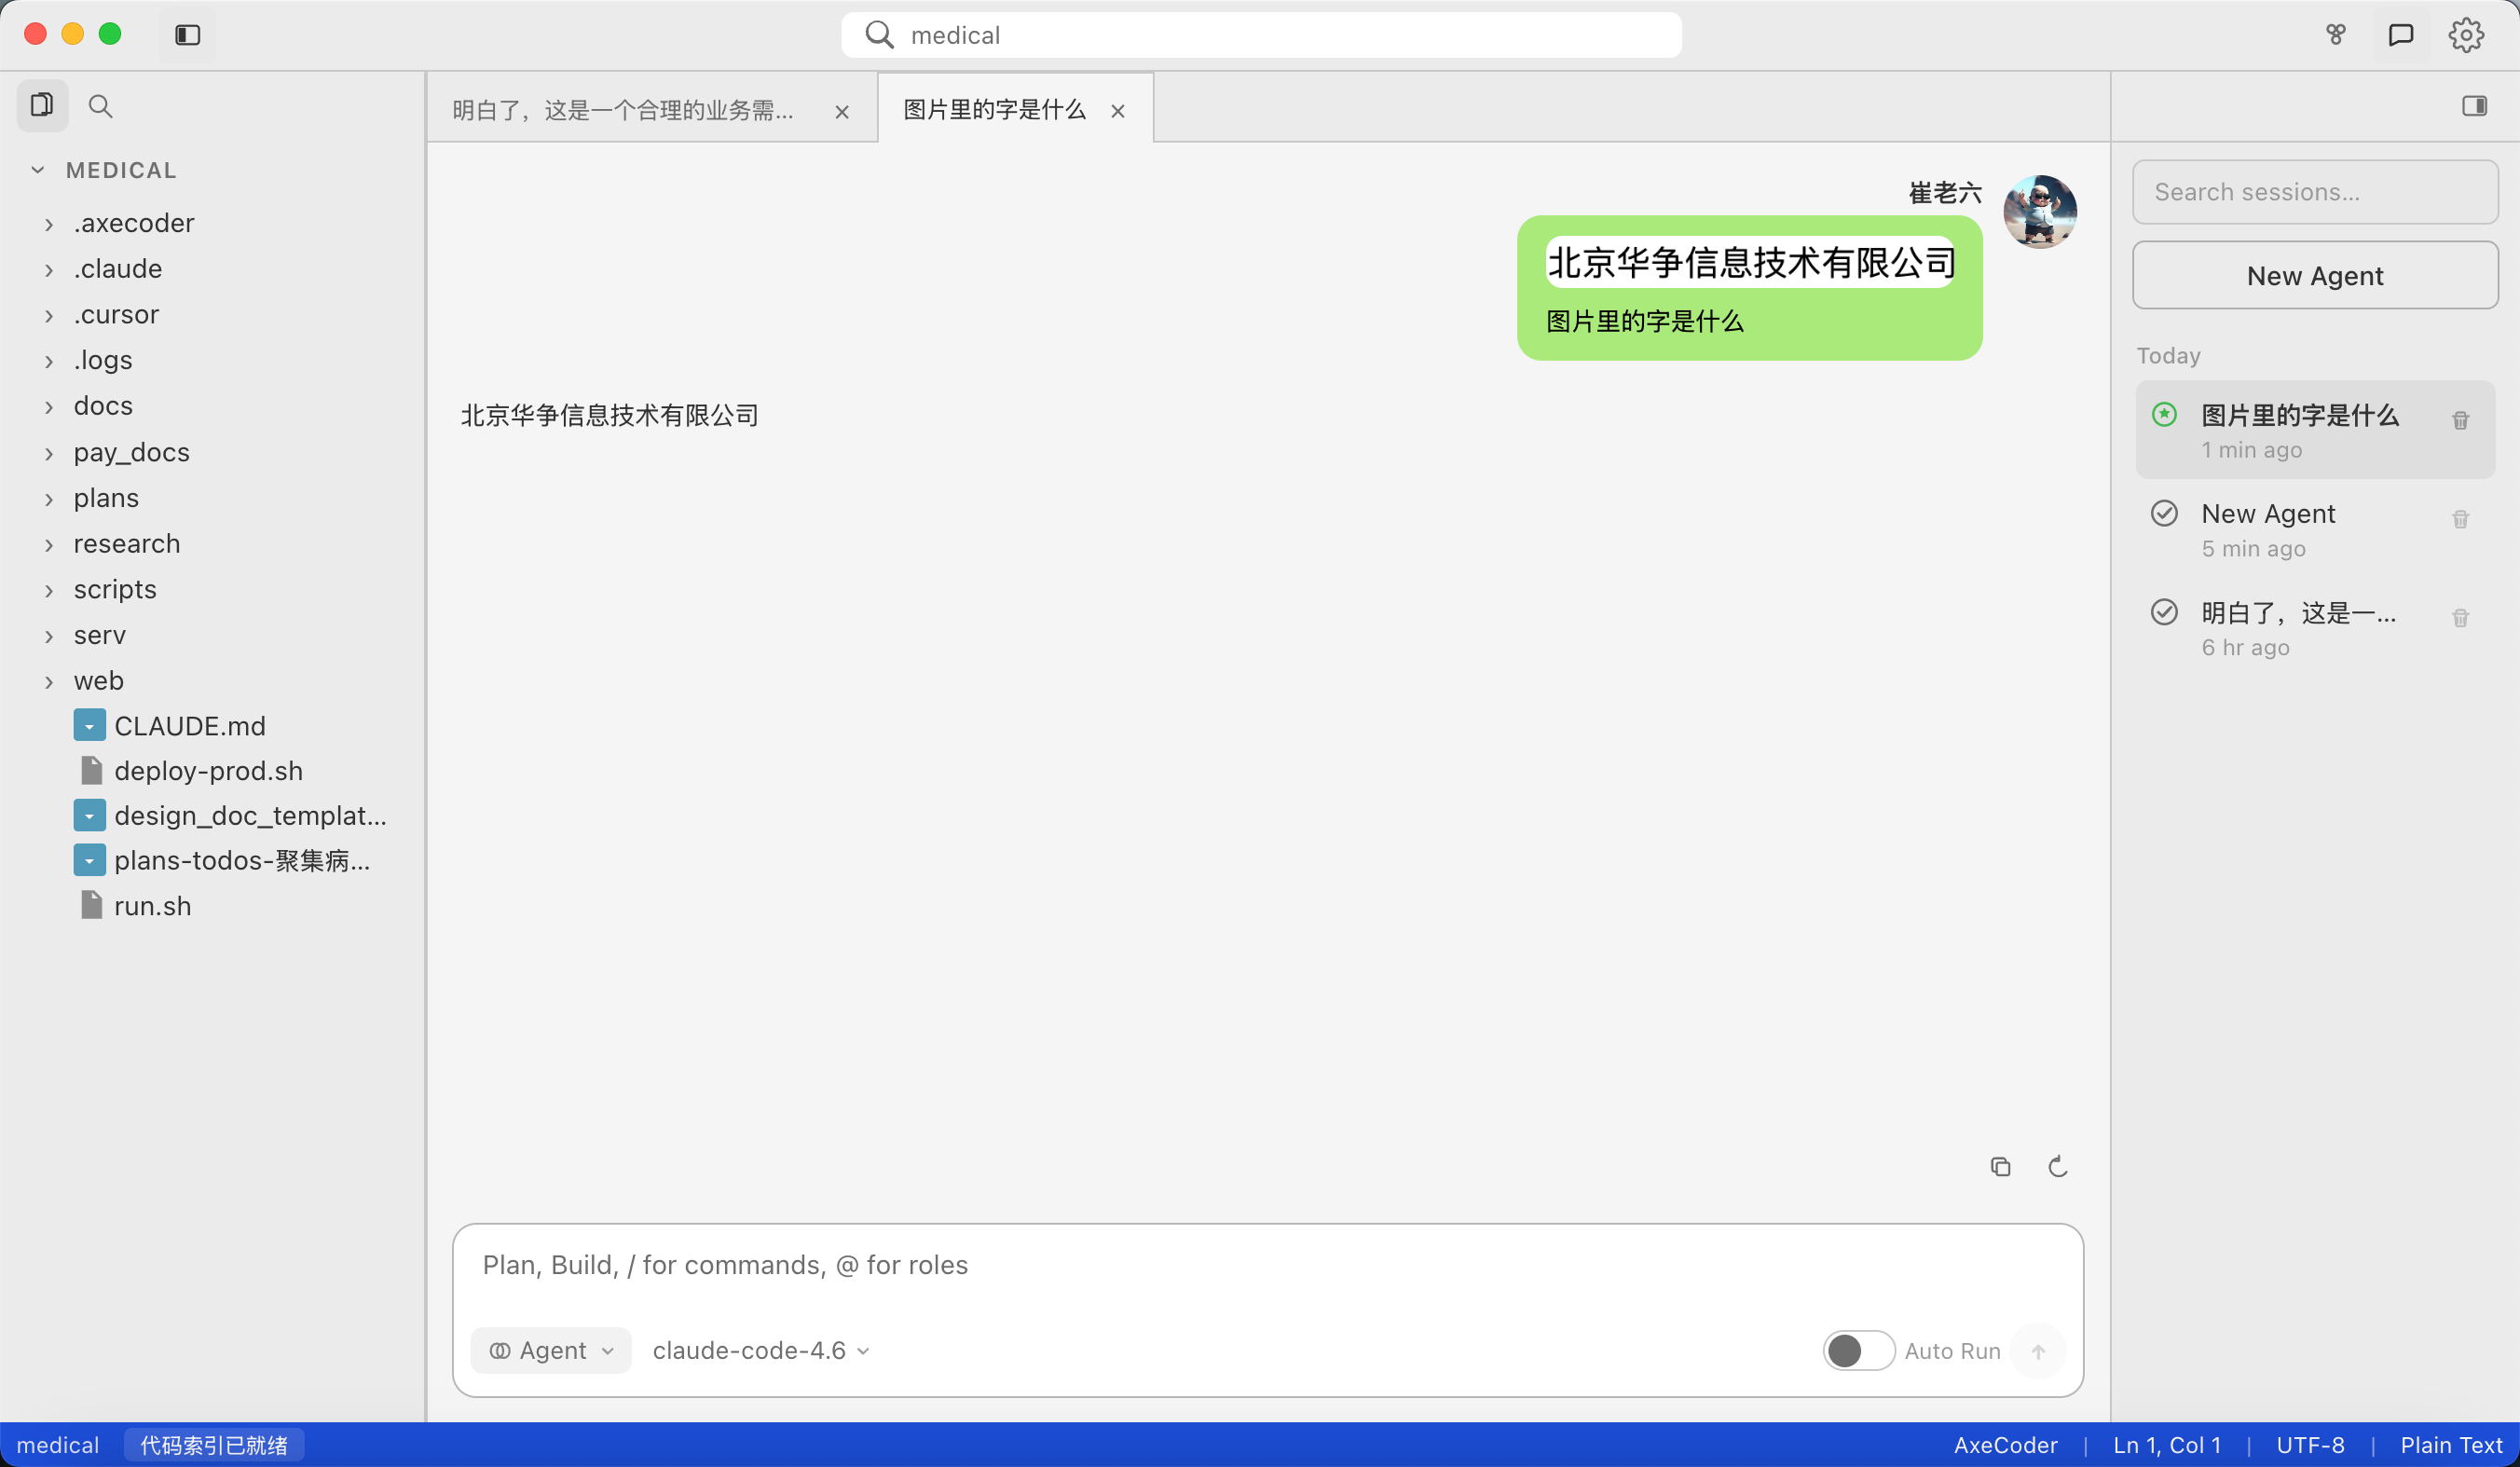The height and width of the screenshot is (1467, 2520).
Task: Open the New Agent session from 5 min ago
Action: pyautogui.click(x=2315, y=529)
